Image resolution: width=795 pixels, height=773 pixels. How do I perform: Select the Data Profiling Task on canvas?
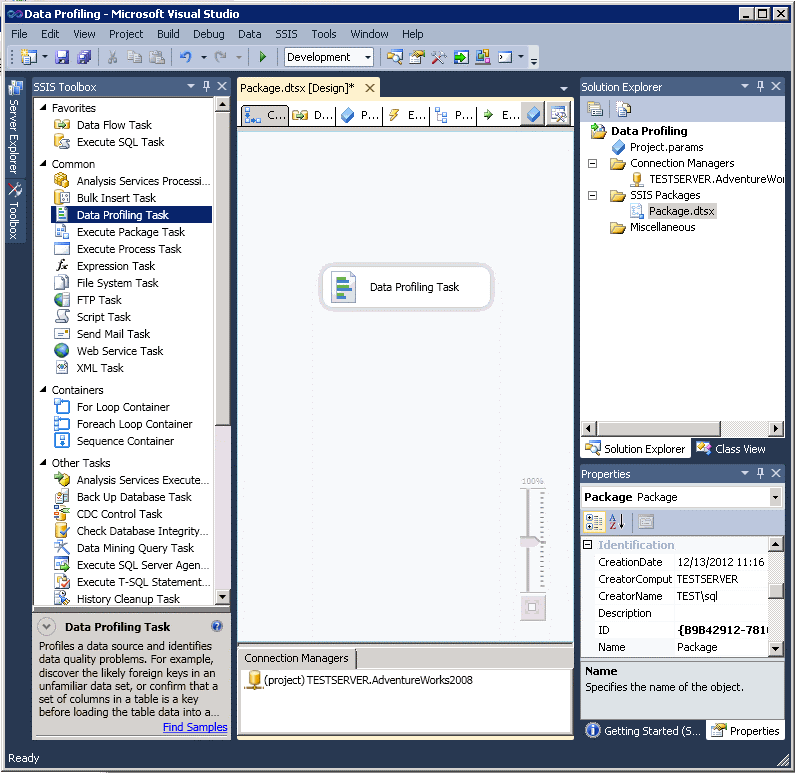click(406, 287)
